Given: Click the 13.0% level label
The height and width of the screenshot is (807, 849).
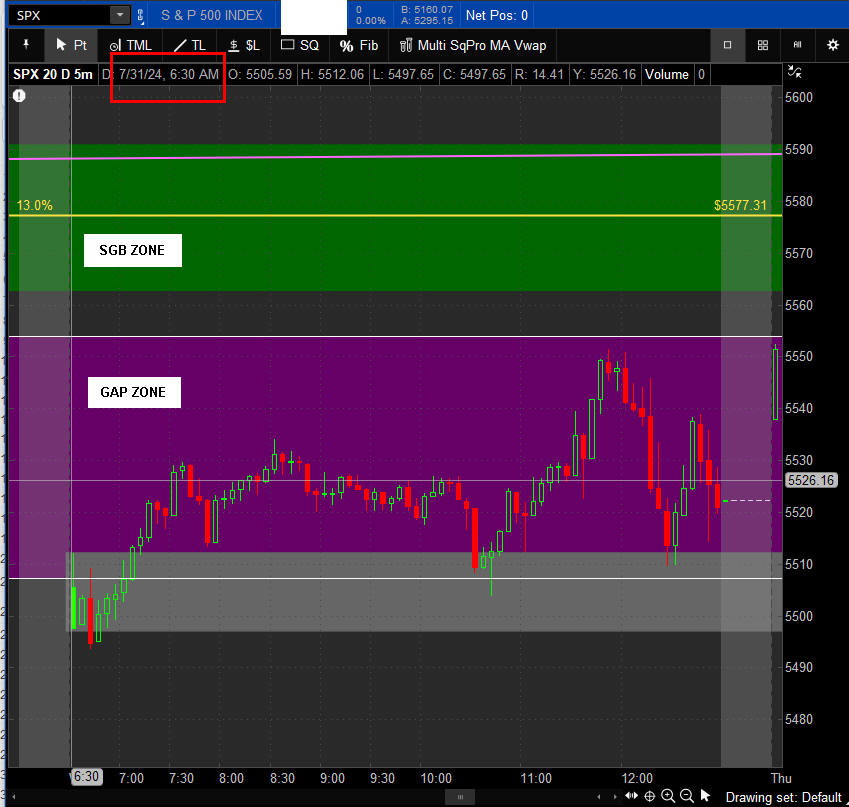Looking at the screenshot, I should point(35,205).
